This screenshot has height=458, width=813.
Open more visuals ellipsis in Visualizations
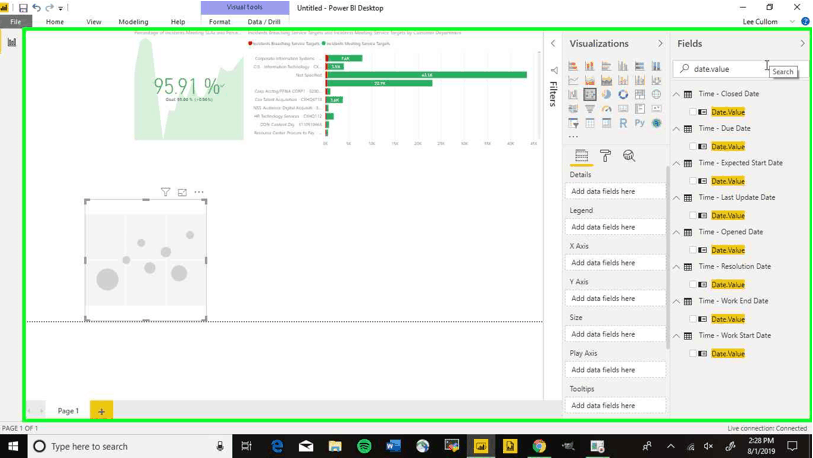[573, 137]
